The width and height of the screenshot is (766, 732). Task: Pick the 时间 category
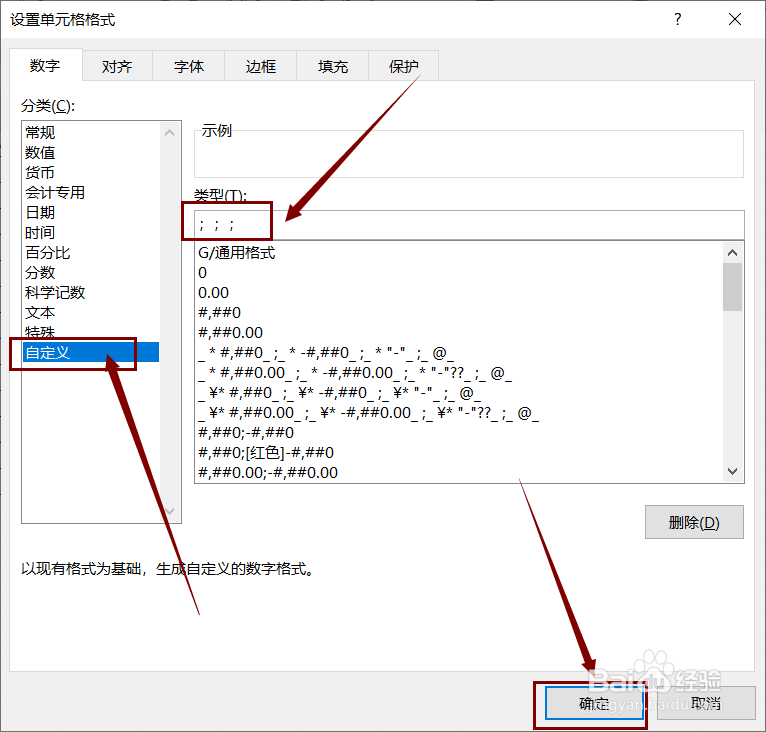91,233
